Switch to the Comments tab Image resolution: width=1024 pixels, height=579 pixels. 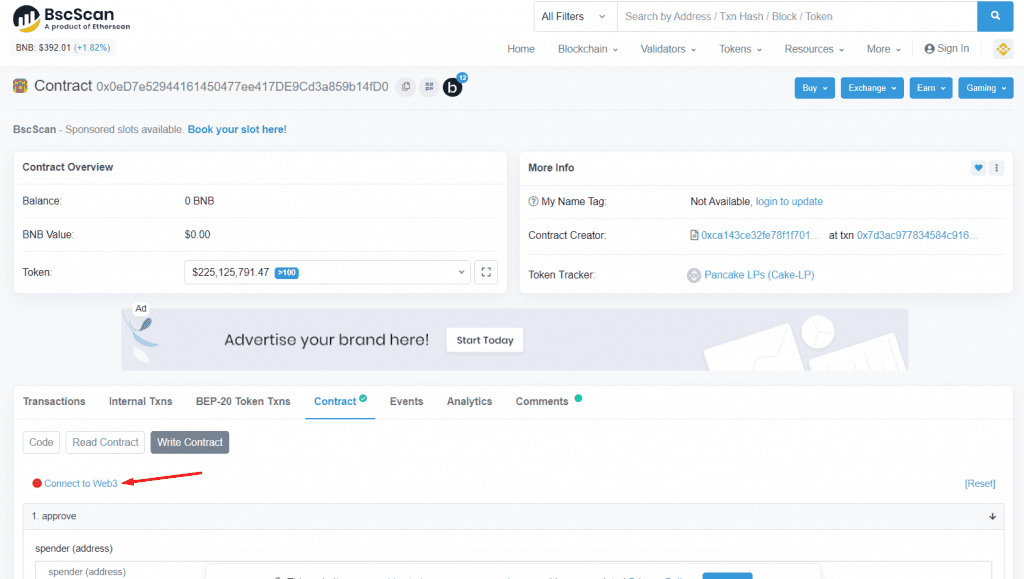[x=542, y=401]
